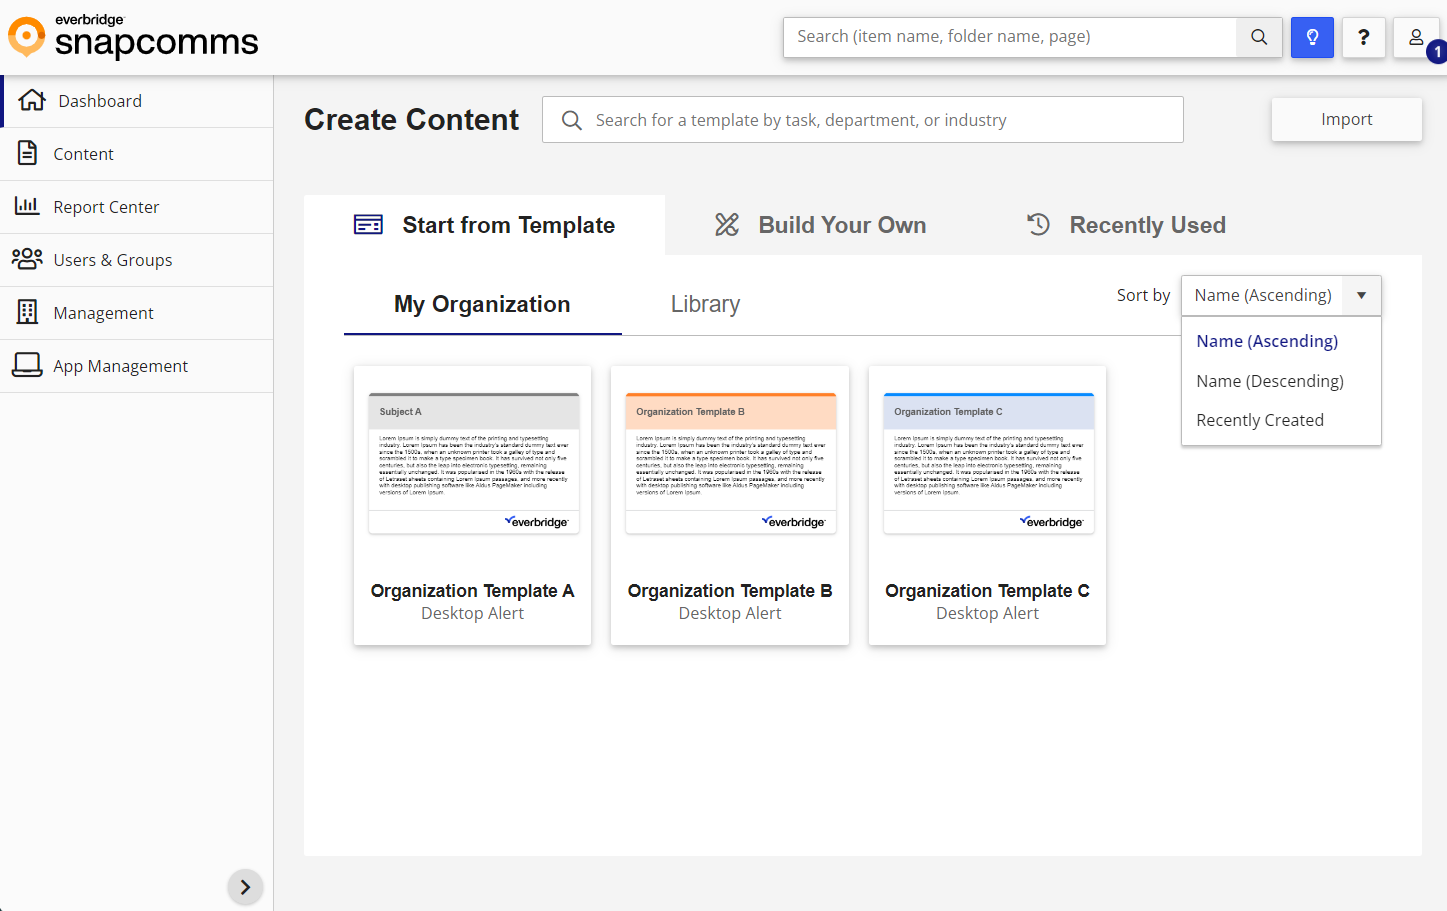1447x911 pixels.
Task: Click the App Management laptop icon
Action: 27,365
